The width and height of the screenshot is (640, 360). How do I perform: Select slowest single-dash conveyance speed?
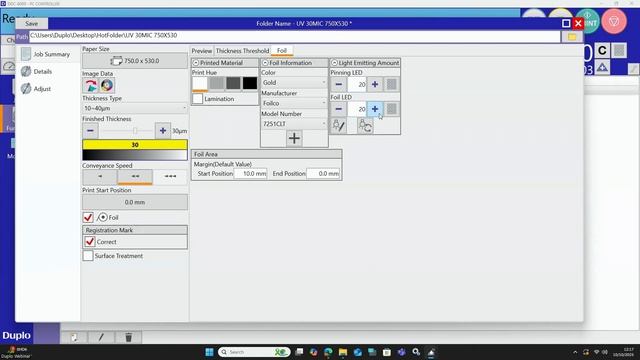100,176
